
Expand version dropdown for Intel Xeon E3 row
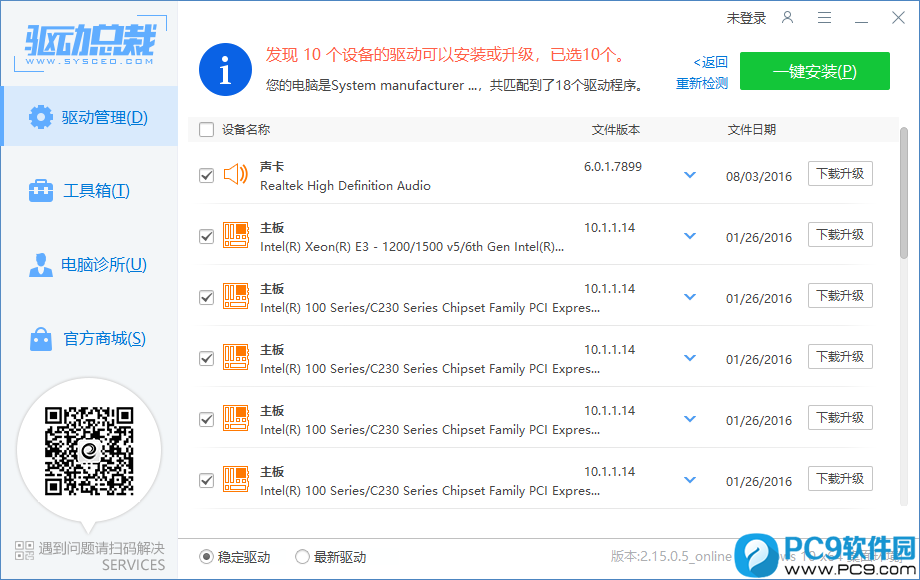(690, 236)
